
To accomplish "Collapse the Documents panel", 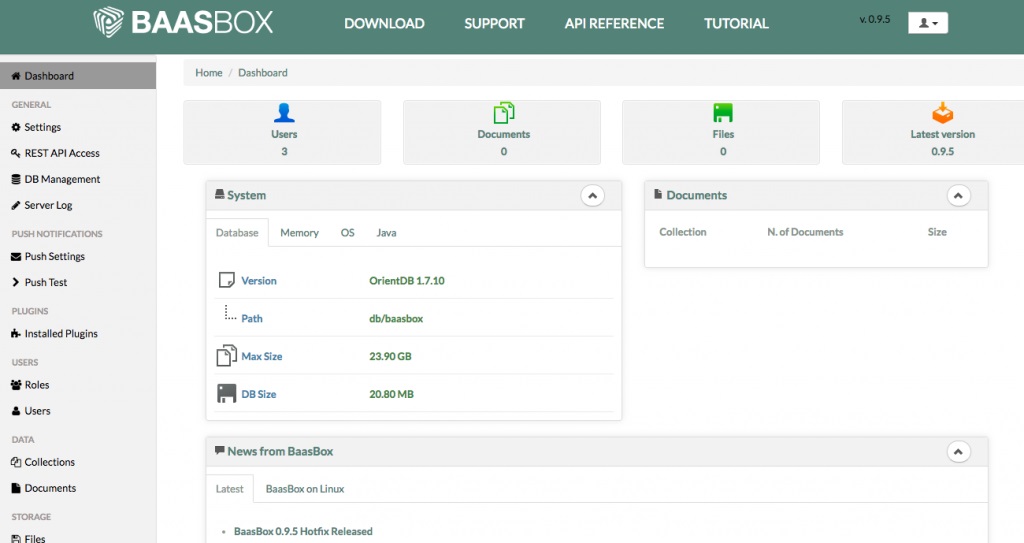I will tap(958, 195).
